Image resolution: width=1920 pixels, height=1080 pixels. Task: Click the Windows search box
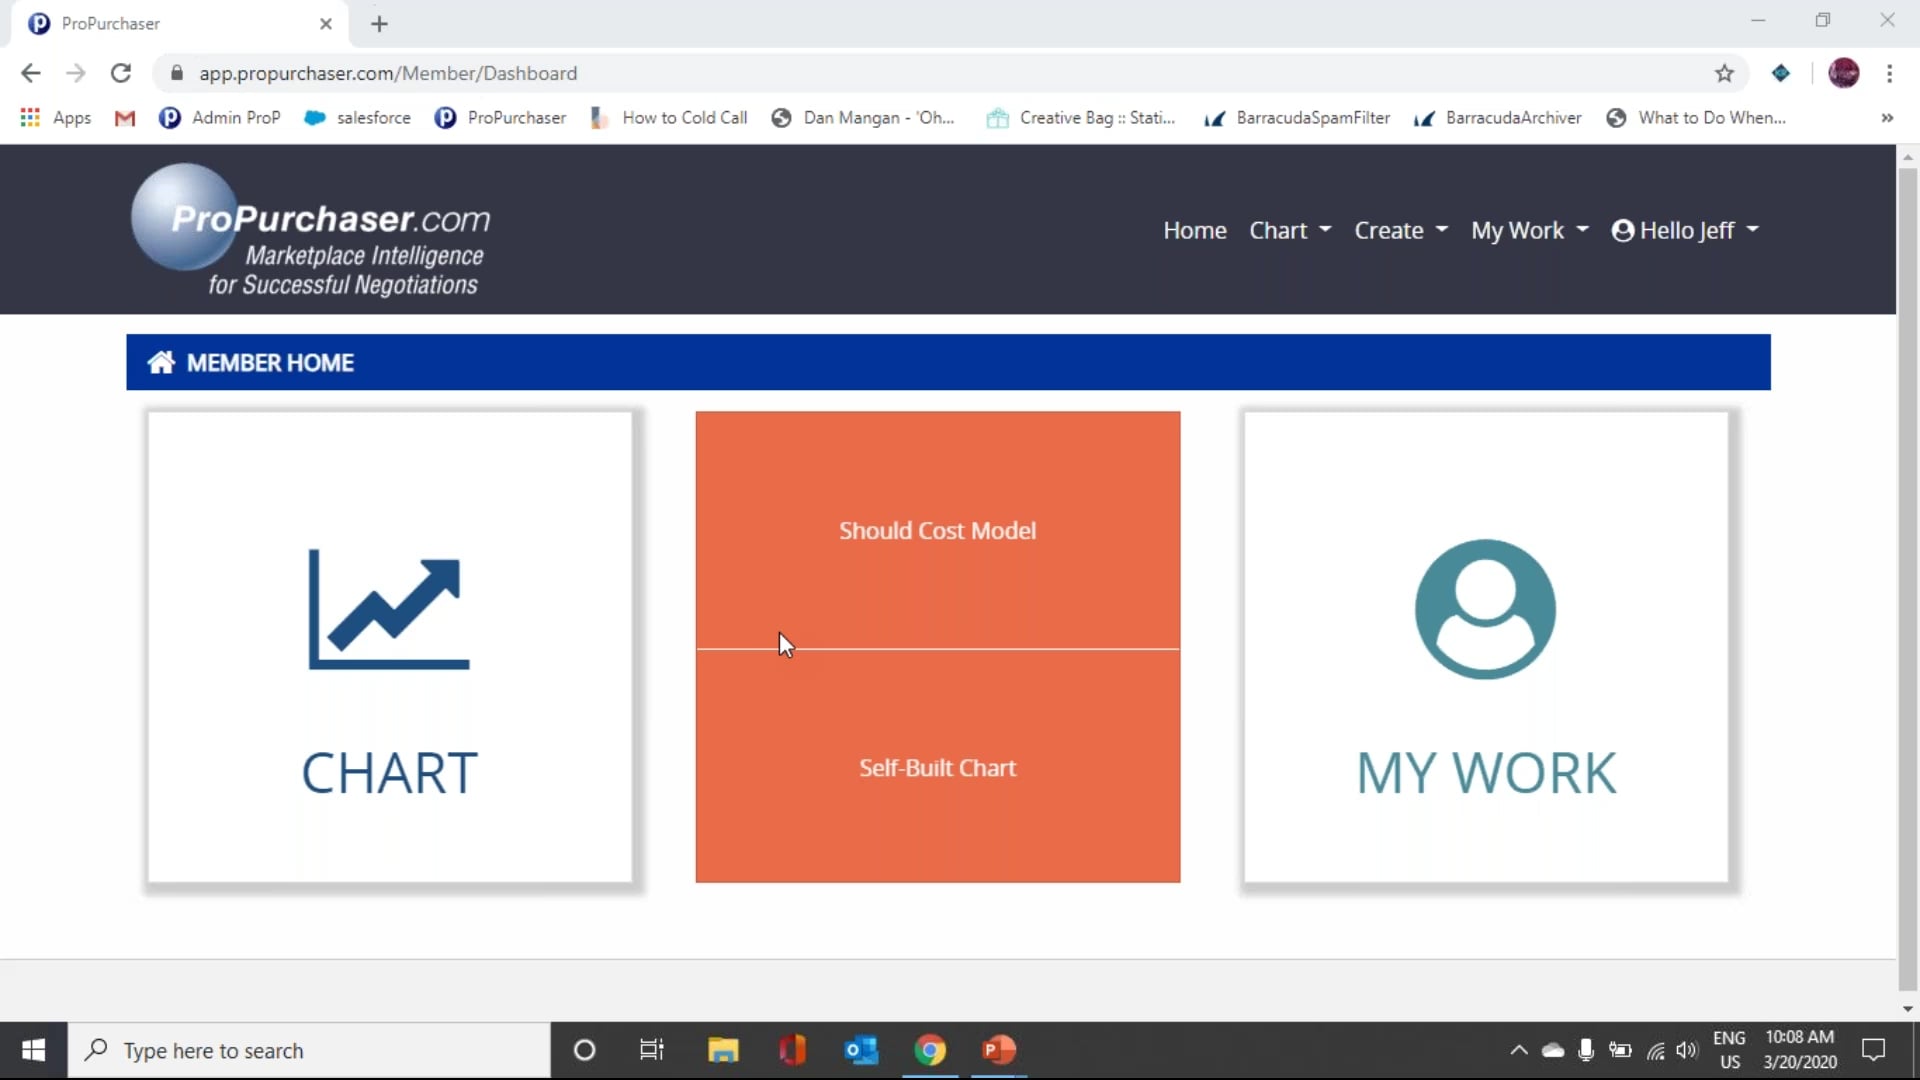(x=309, y=1050)
